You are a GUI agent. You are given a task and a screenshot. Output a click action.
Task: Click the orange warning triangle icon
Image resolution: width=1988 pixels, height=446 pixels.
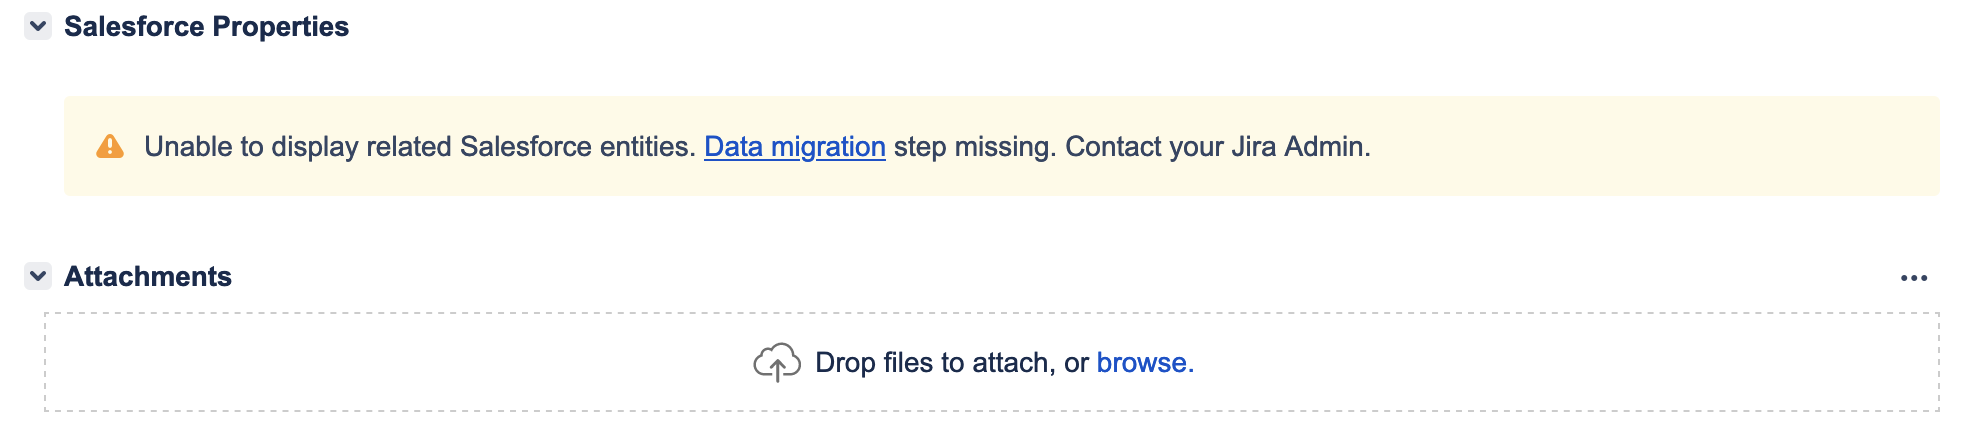110,147
